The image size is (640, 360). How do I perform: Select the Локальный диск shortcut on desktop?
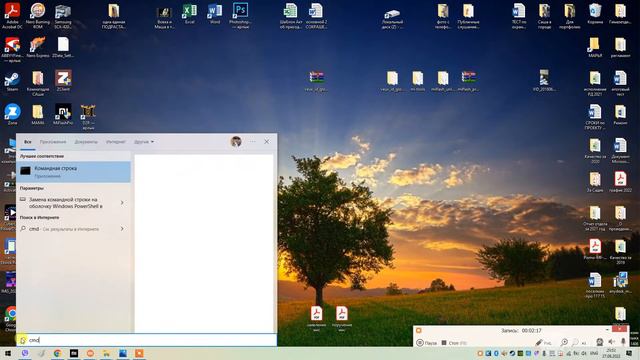(392, 19)
